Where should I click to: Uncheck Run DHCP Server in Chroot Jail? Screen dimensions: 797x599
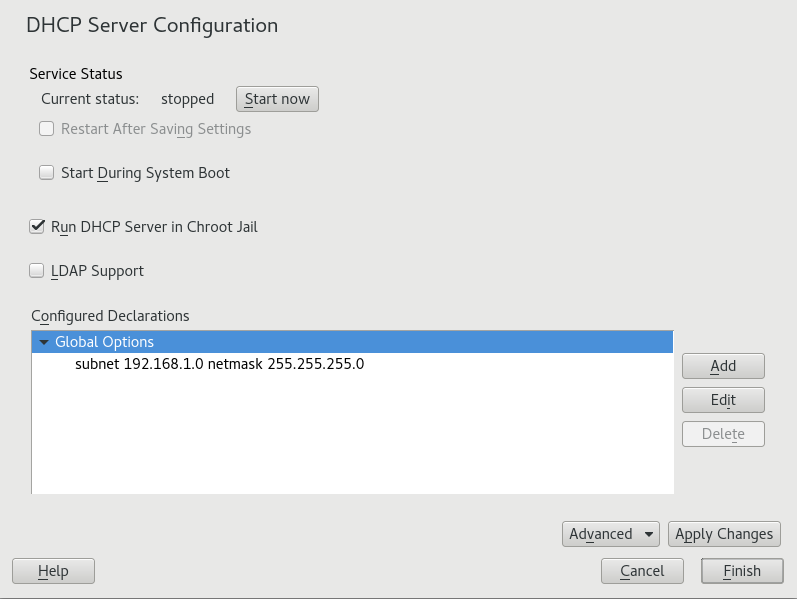37,227
